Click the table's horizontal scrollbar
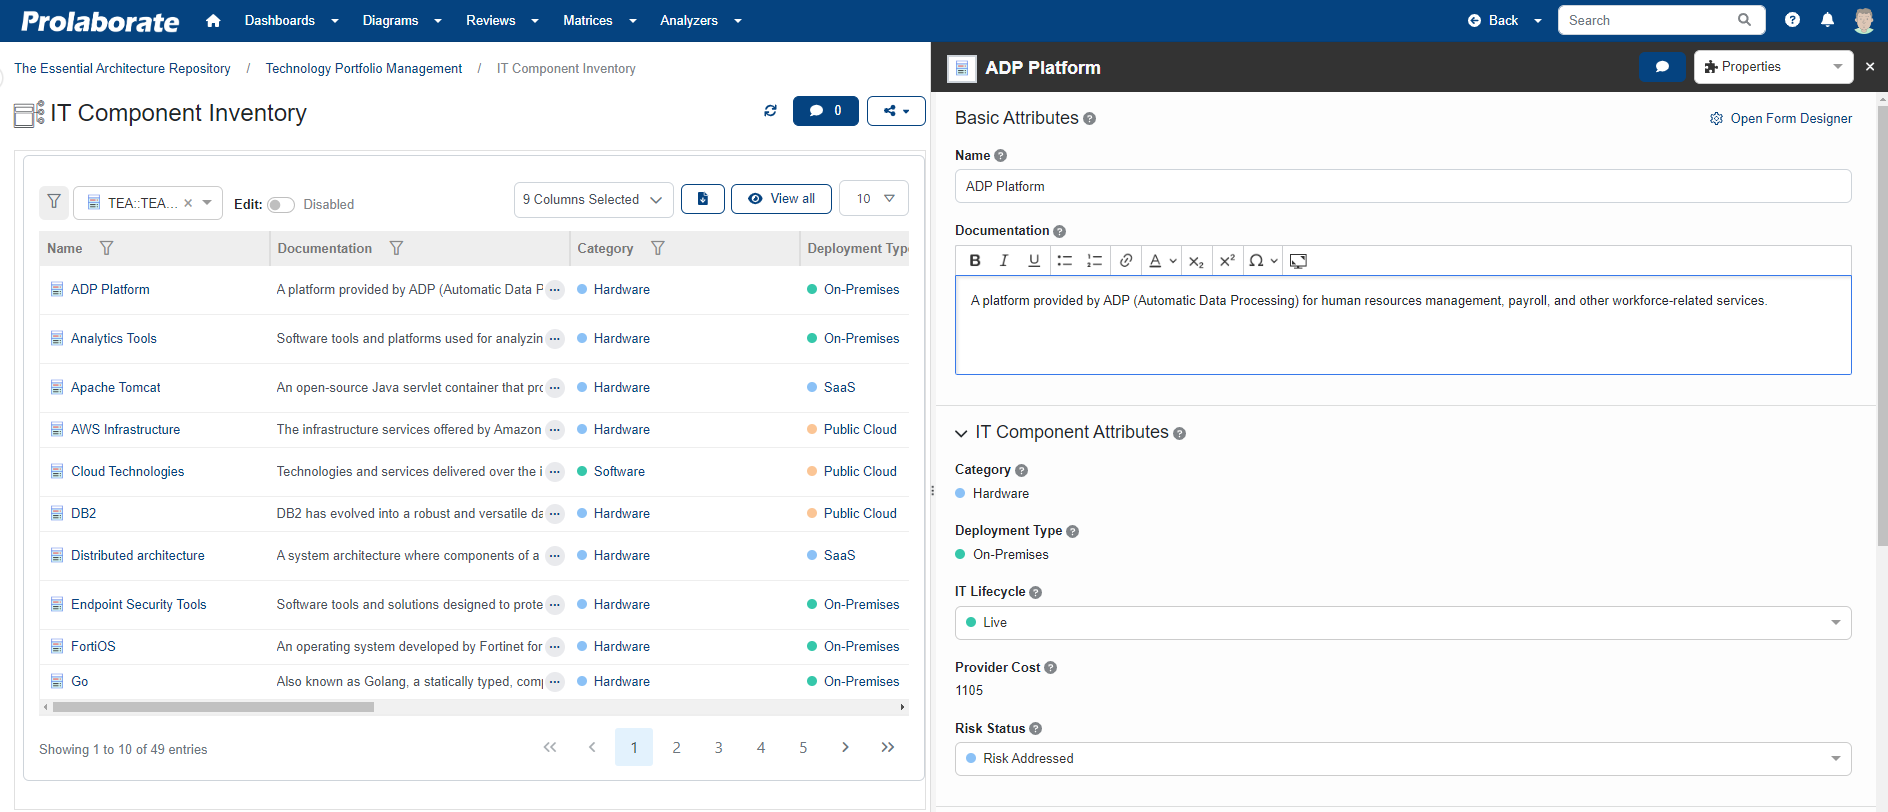 pos(213,707)
